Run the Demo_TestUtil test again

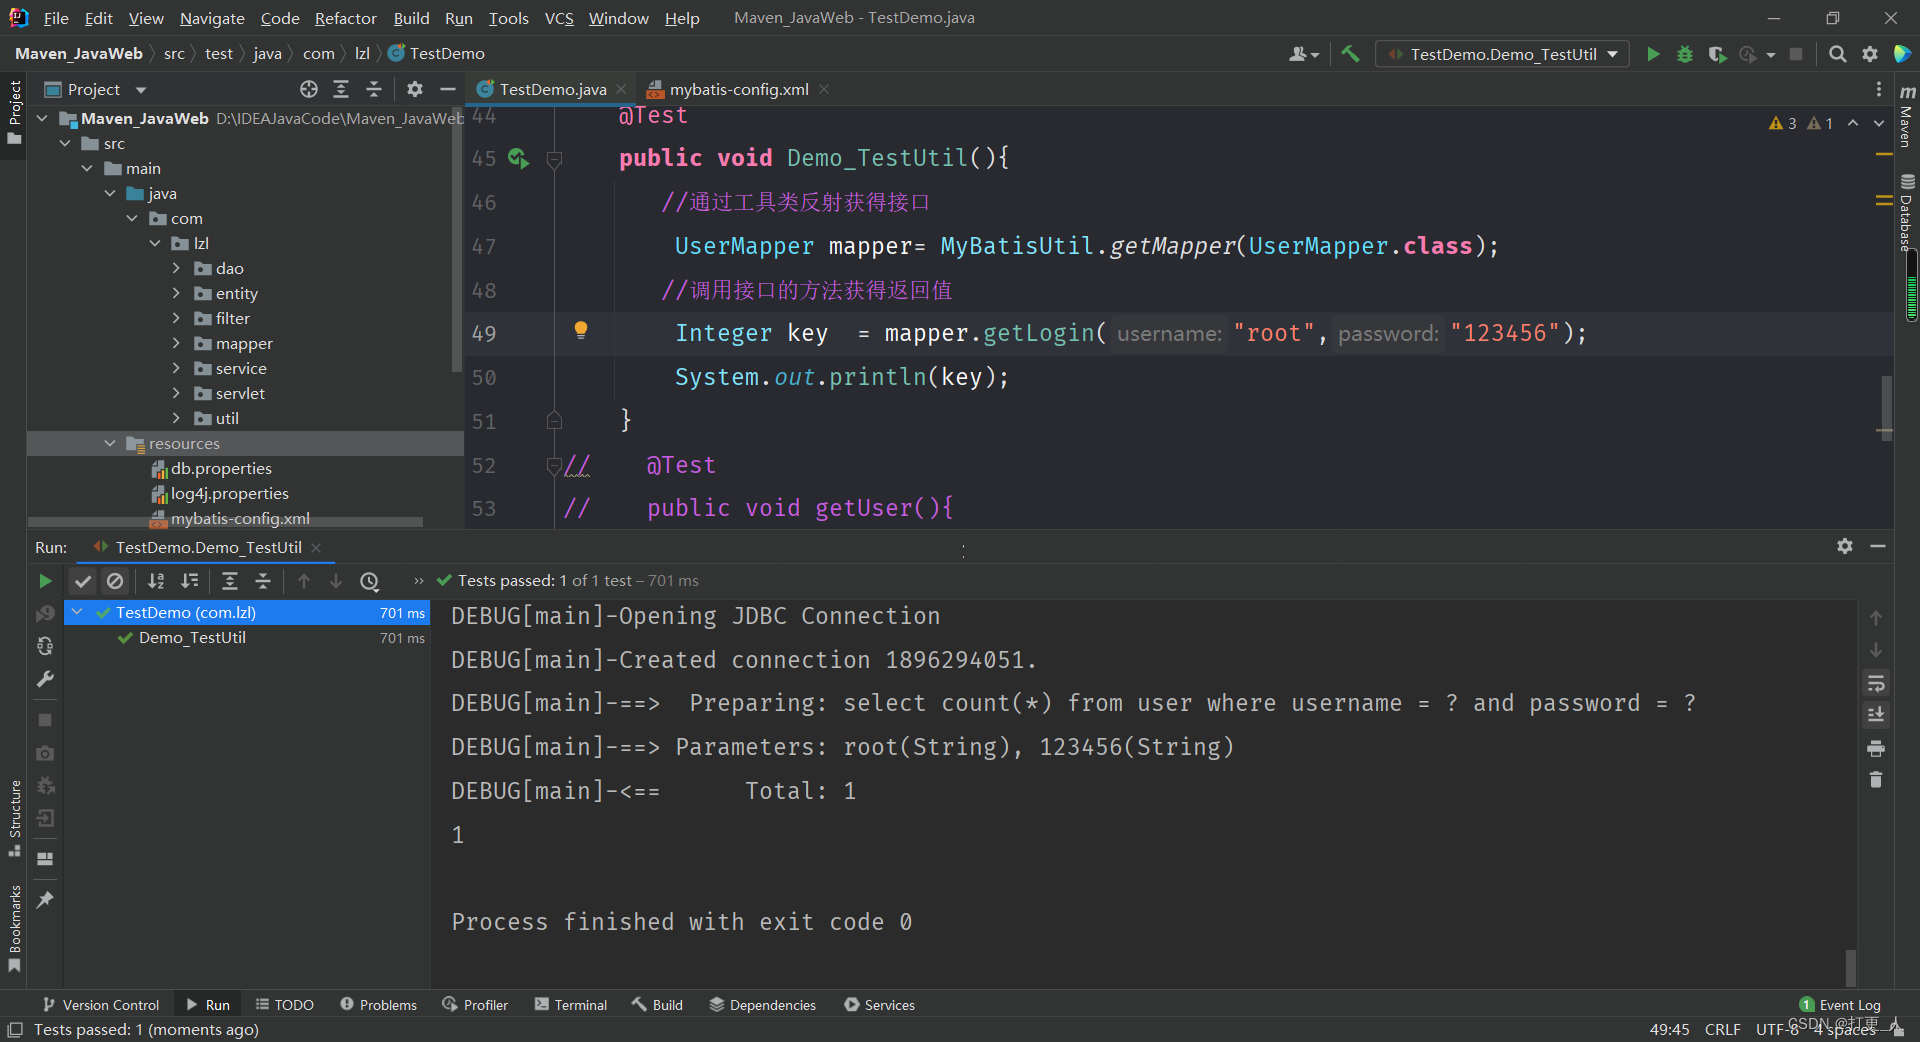(x=44, y=581)
